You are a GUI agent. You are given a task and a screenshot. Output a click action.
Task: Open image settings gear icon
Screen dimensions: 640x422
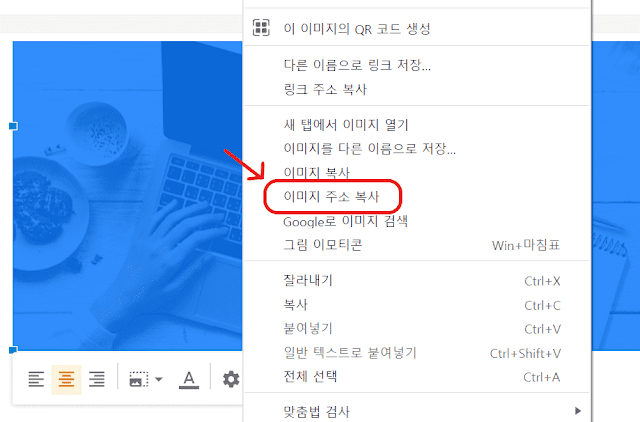[231, 380]
